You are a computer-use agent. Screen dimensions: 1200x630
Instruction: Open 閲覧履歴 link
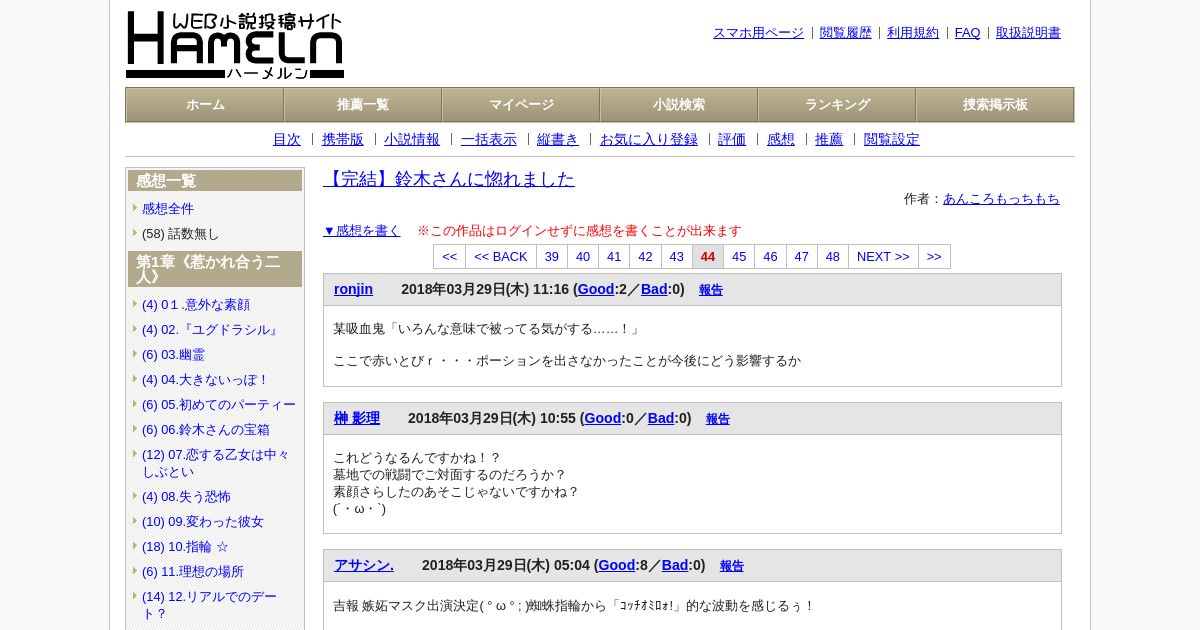point(846,33)
